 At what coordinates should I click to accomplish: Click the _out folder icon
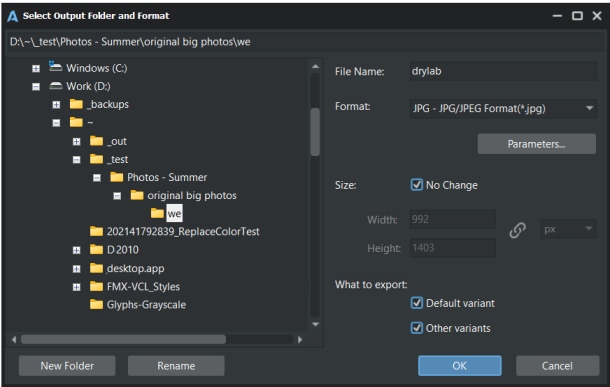point(96,140)
